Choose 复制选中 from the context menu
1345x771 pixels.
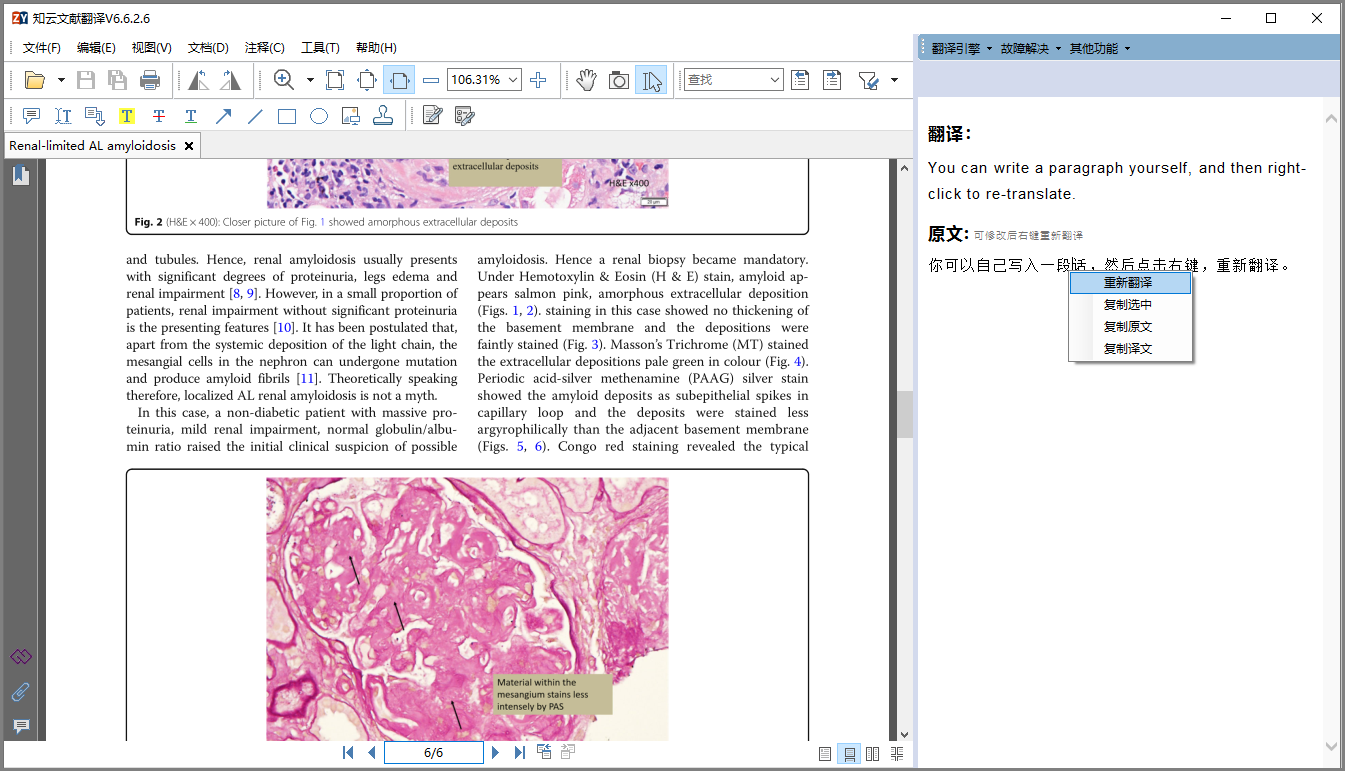[x=1130, y=305]
